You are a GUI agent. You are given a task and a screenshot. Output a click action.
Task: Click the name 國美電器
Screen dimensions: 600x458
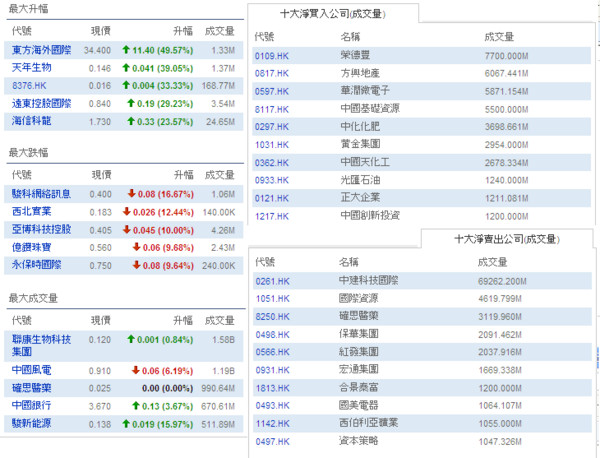click(359, 405)
